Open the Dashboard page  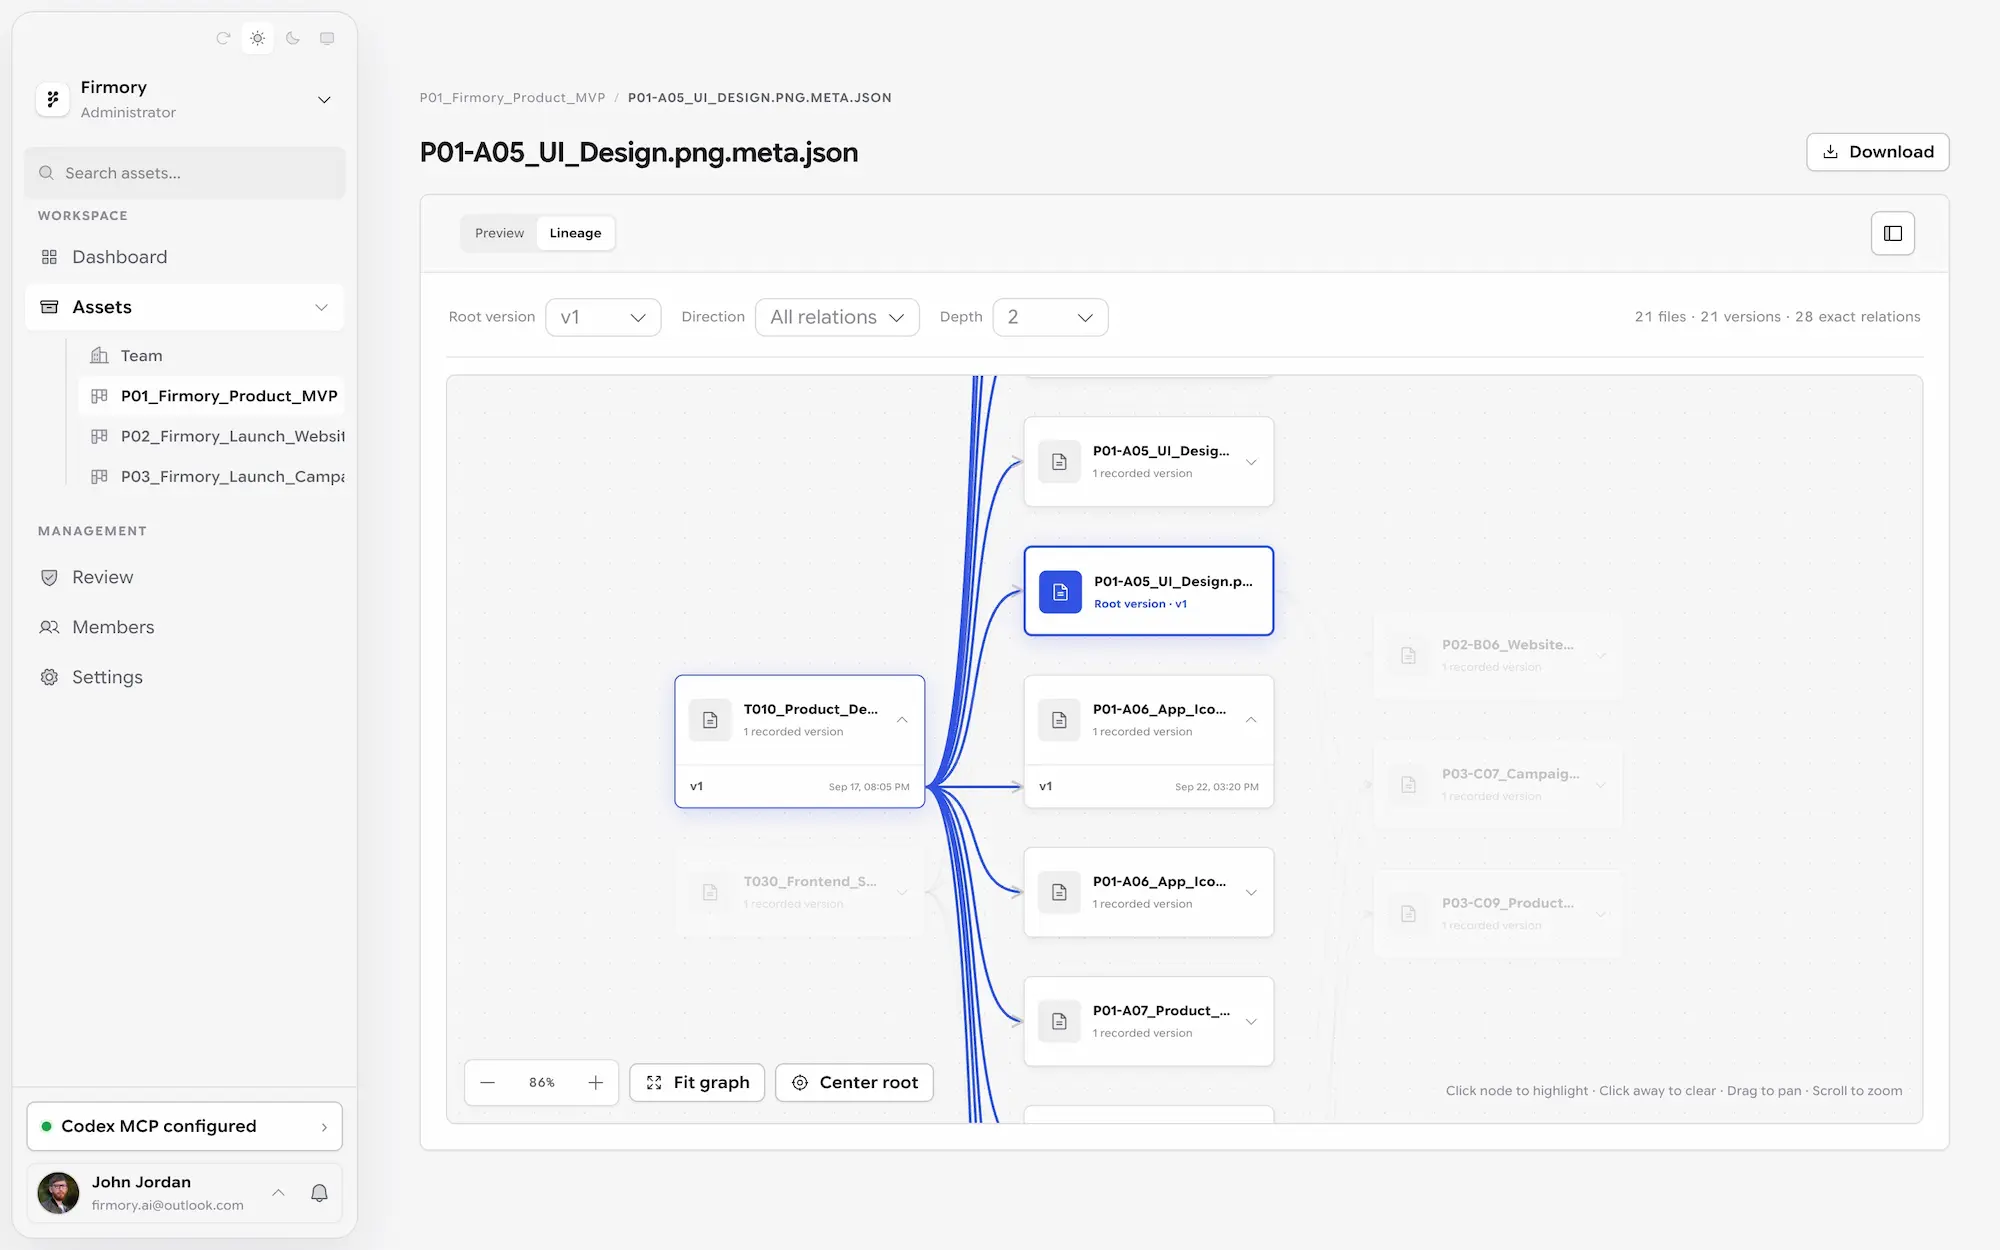coord(185,257)
